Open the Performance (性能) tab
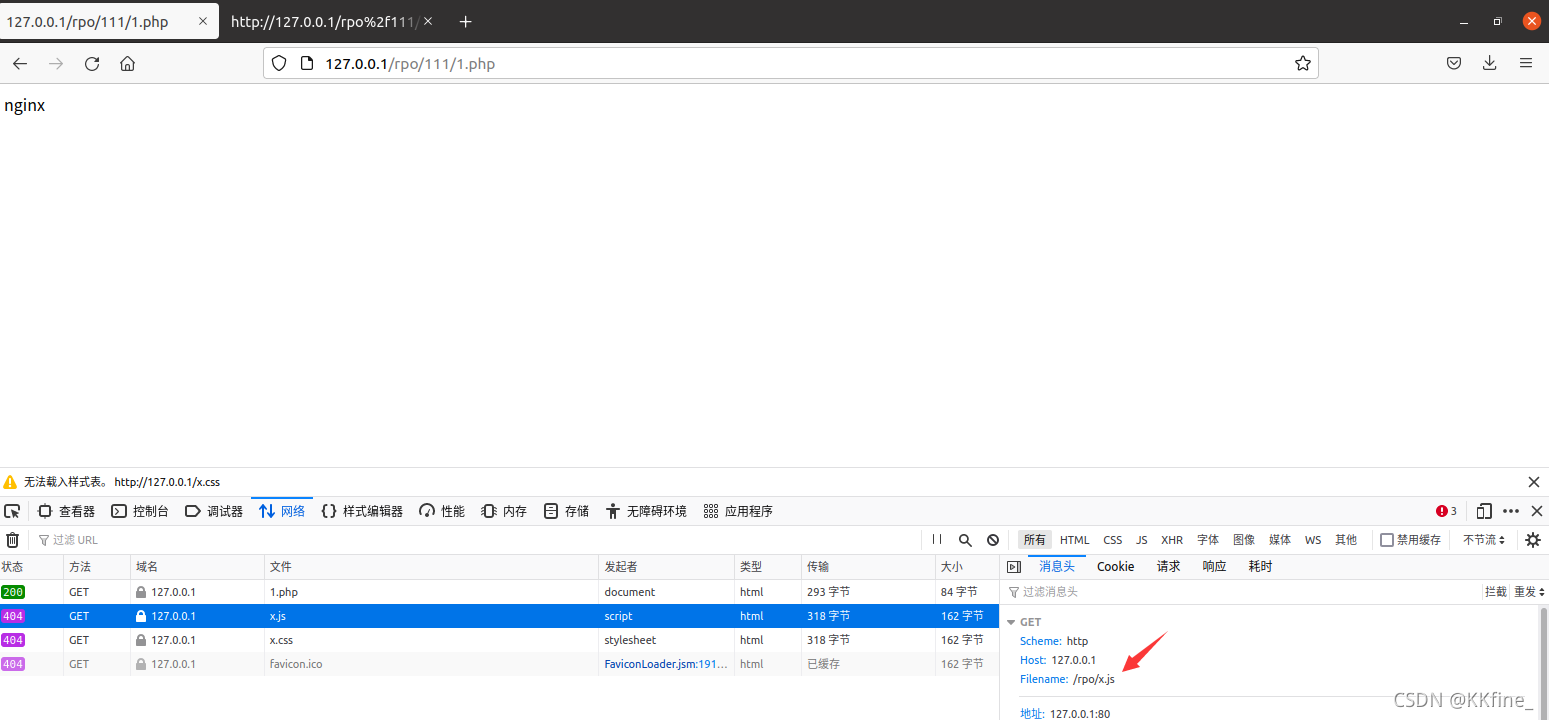1549x720 pixels. coord(442,511)
